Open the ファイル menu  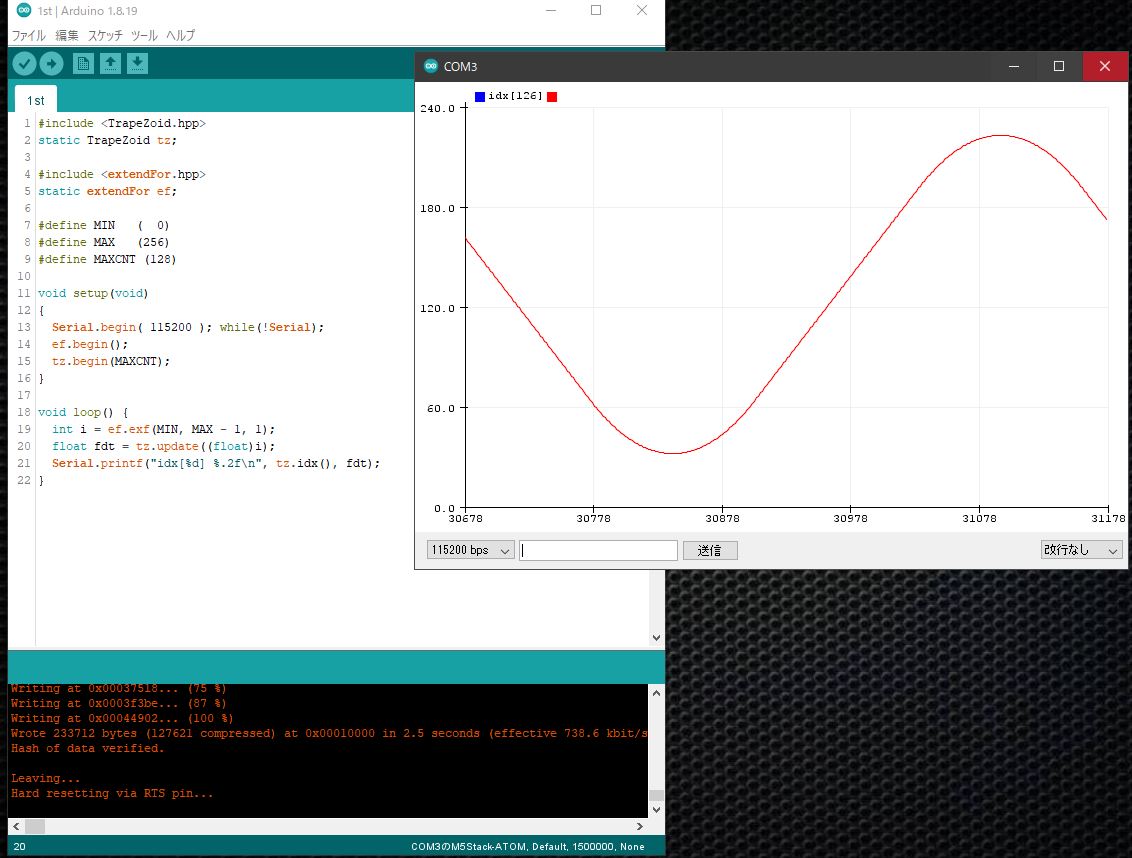28,35
